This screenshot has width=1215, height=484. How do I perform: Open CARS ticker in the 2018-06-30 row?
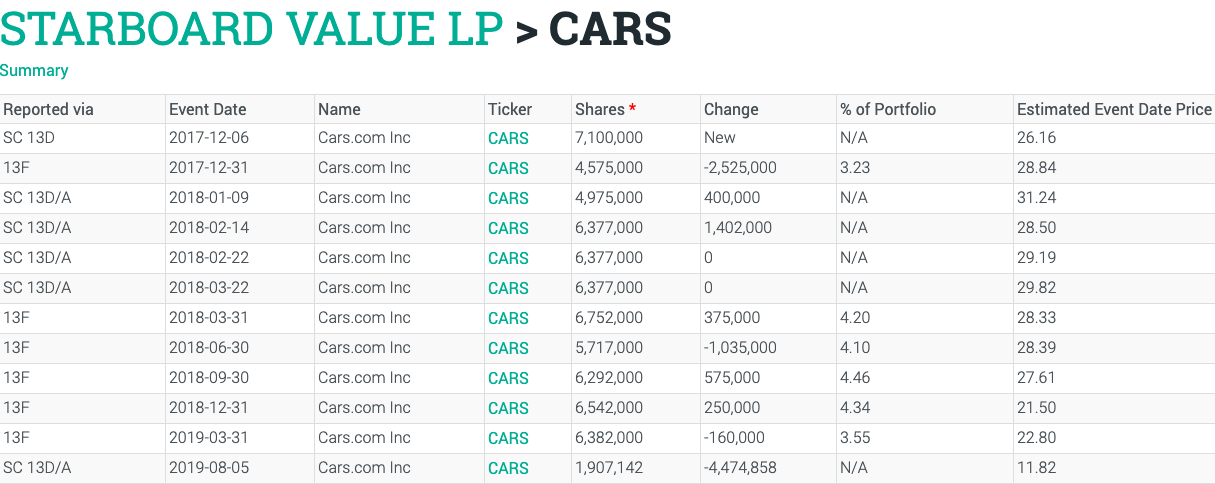coord(508,348)
